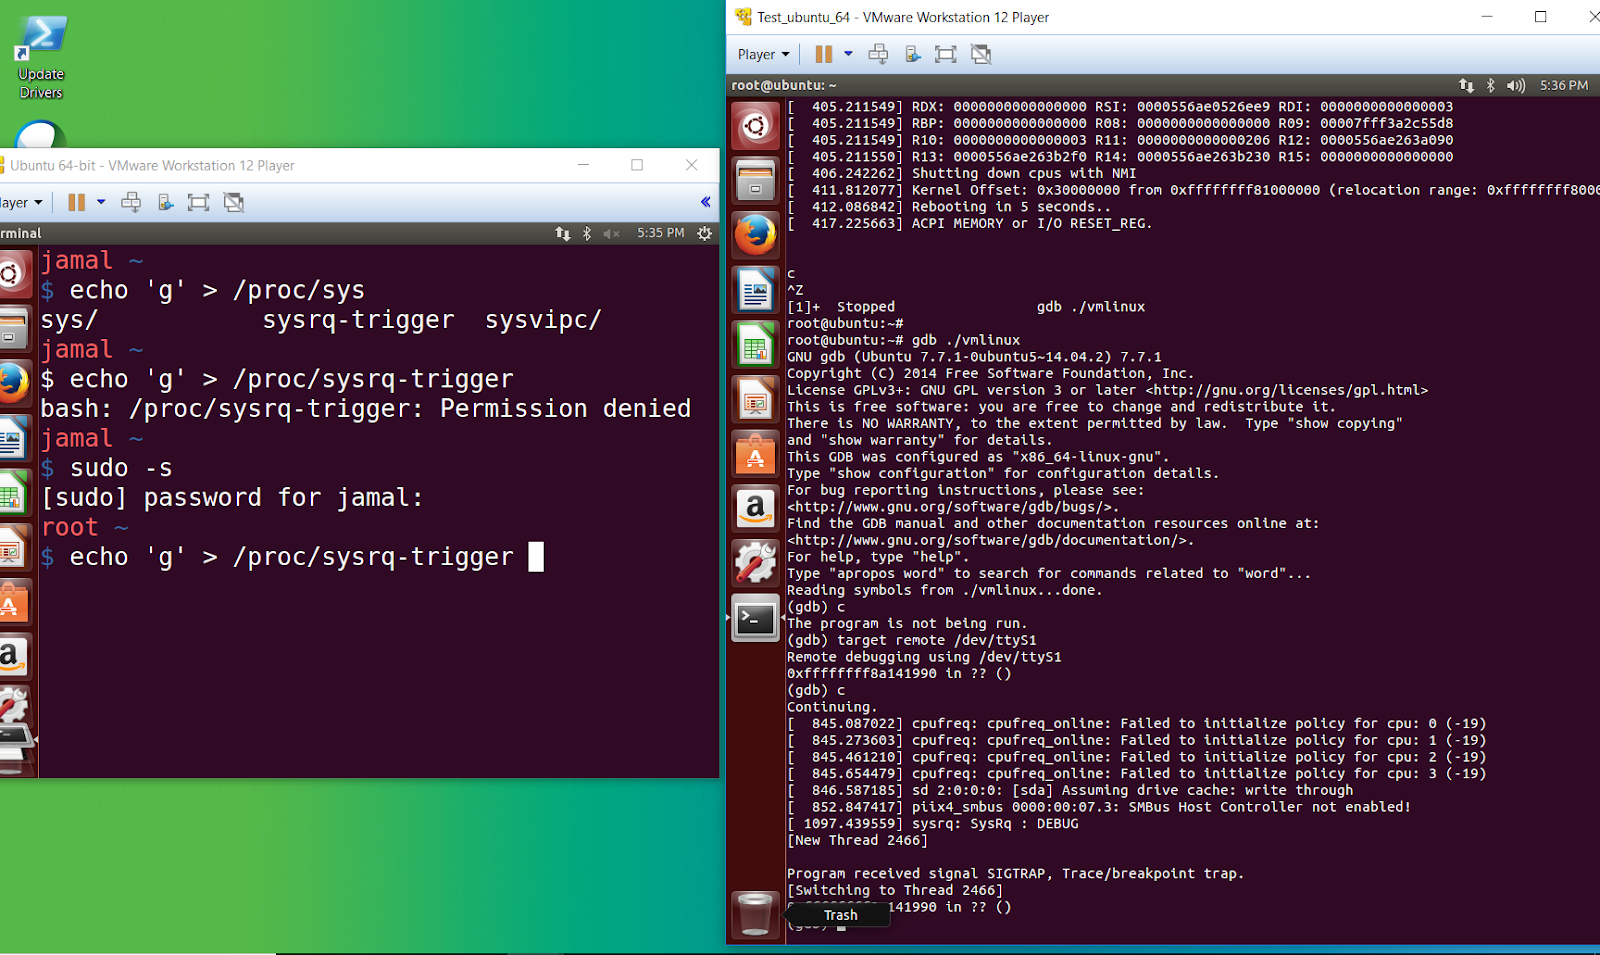Toggle the network arrows indicator

click(1466, 85)
